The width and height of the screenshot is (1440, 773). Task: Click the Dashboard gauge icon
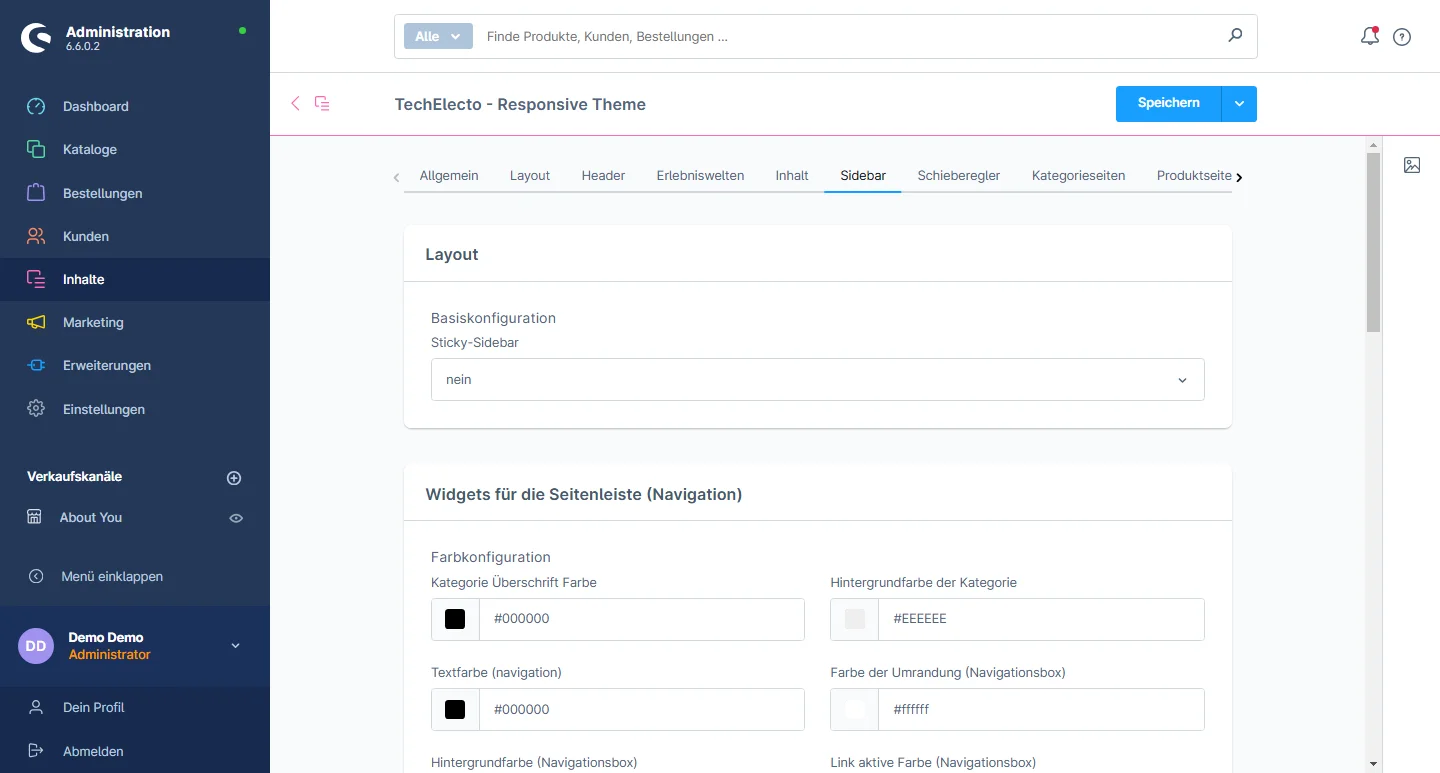(x=36, y=106)
